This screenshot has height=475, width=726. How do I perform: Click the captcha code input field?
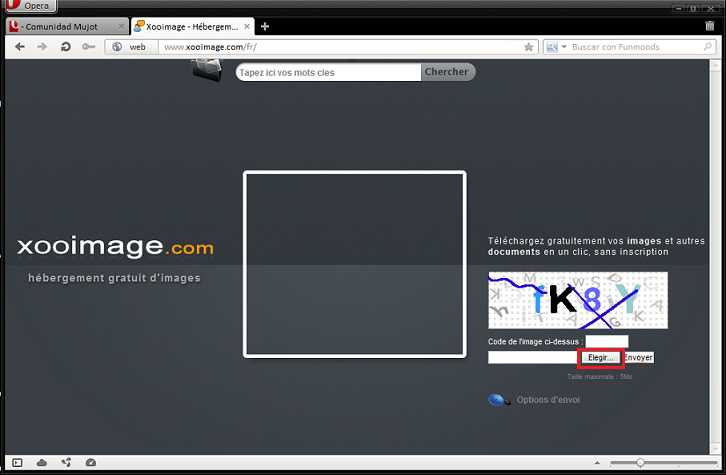click(x=606, y=342)
